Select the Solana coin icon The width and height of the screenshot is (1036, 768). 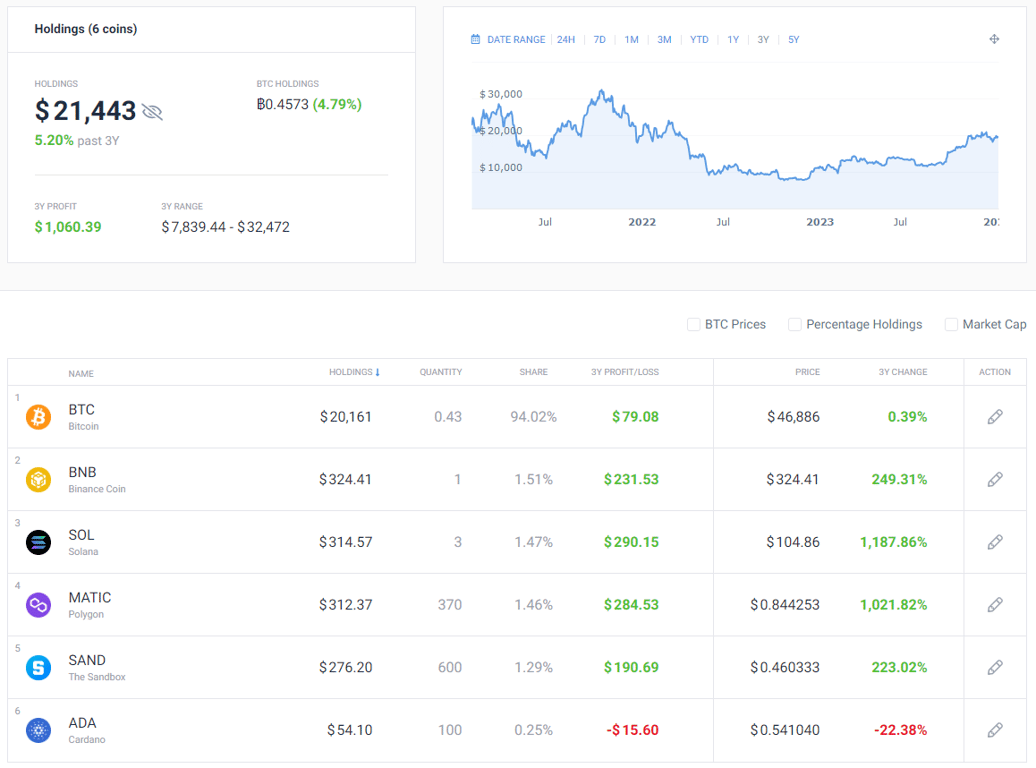[38, 542]
